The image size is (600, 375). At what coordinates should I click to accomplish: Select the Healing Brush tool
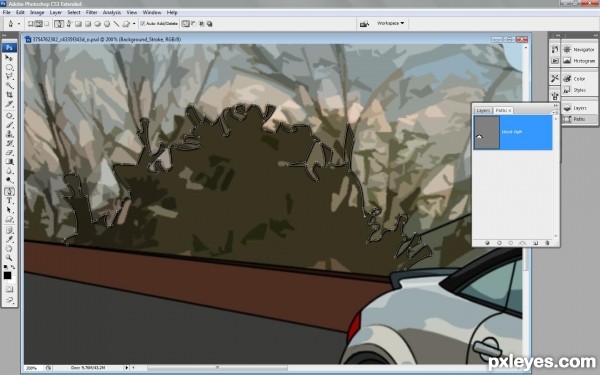[9, 116]
